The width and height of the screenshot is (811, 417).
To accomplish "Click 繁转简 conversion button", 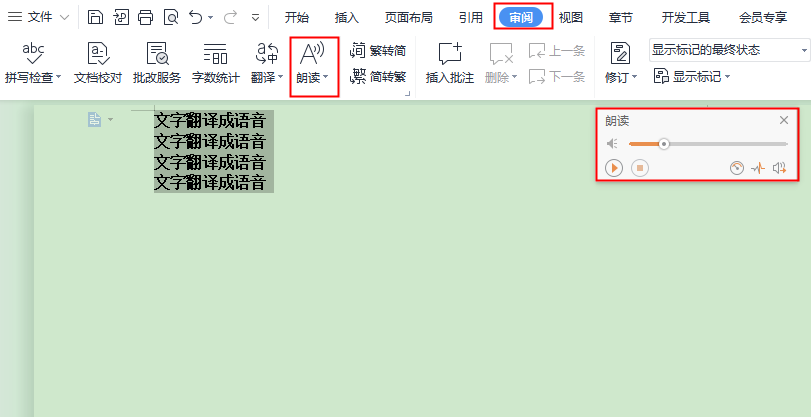I will tap(378, 51).
